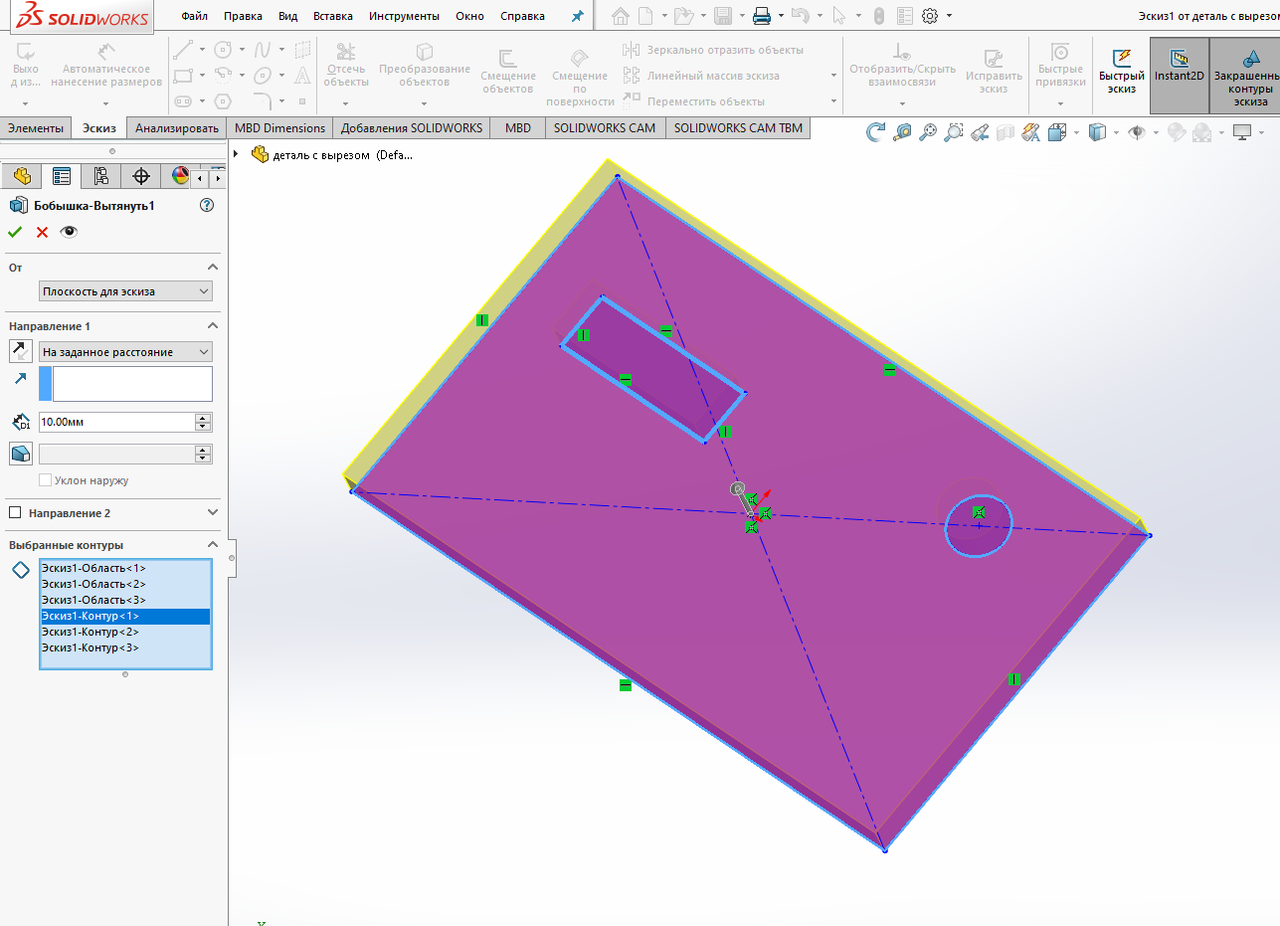Image resolution: width=1280 pixels, height=926 pixels.
Task: Confirm extrude with the green checkmark
Action: (15, 232)
